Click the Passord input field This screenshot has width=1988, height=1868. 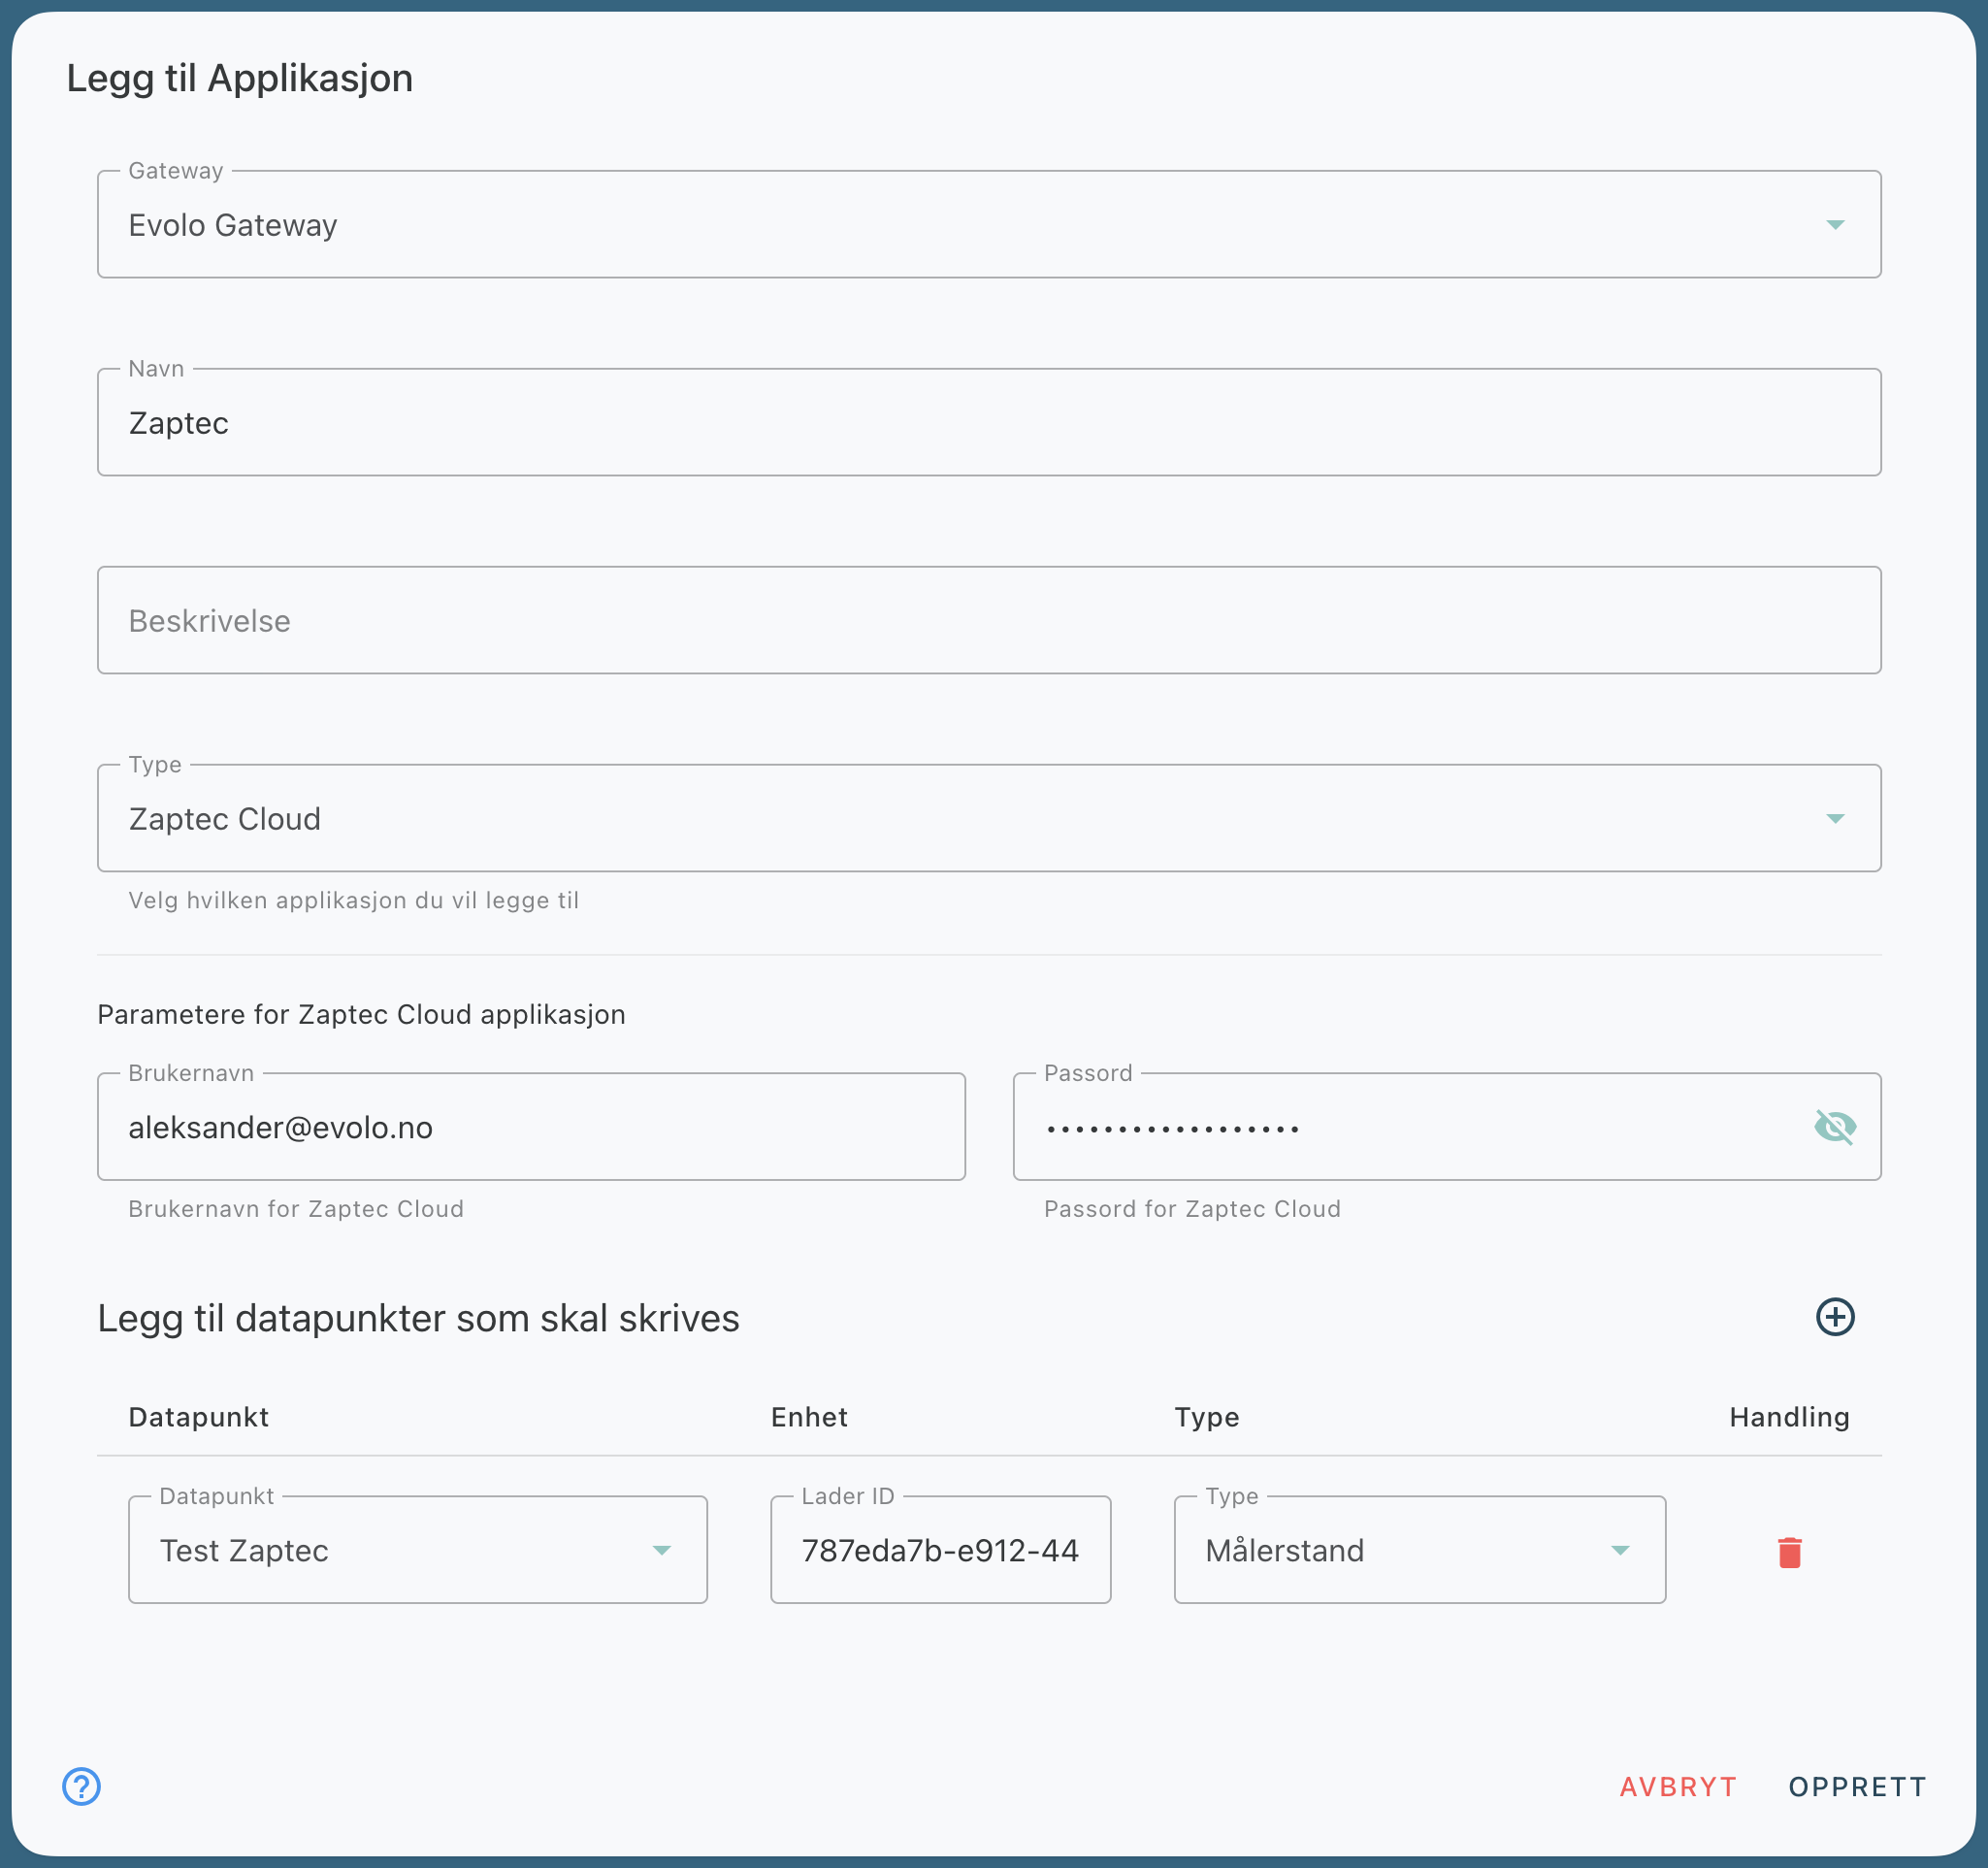[x=1400, y=1128]
